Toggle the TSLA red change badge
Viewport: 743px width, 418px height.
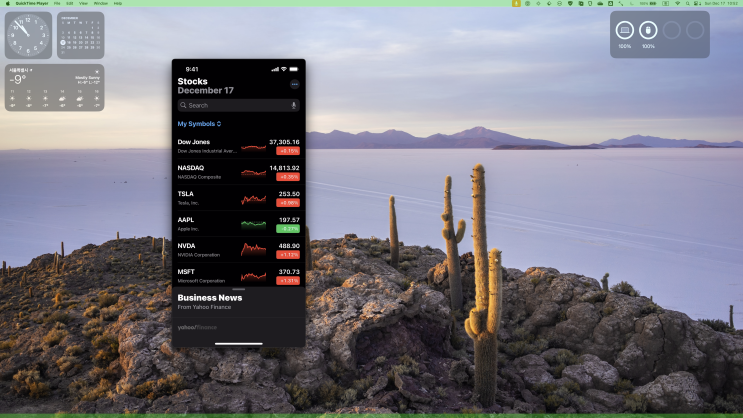pos(288,203)
